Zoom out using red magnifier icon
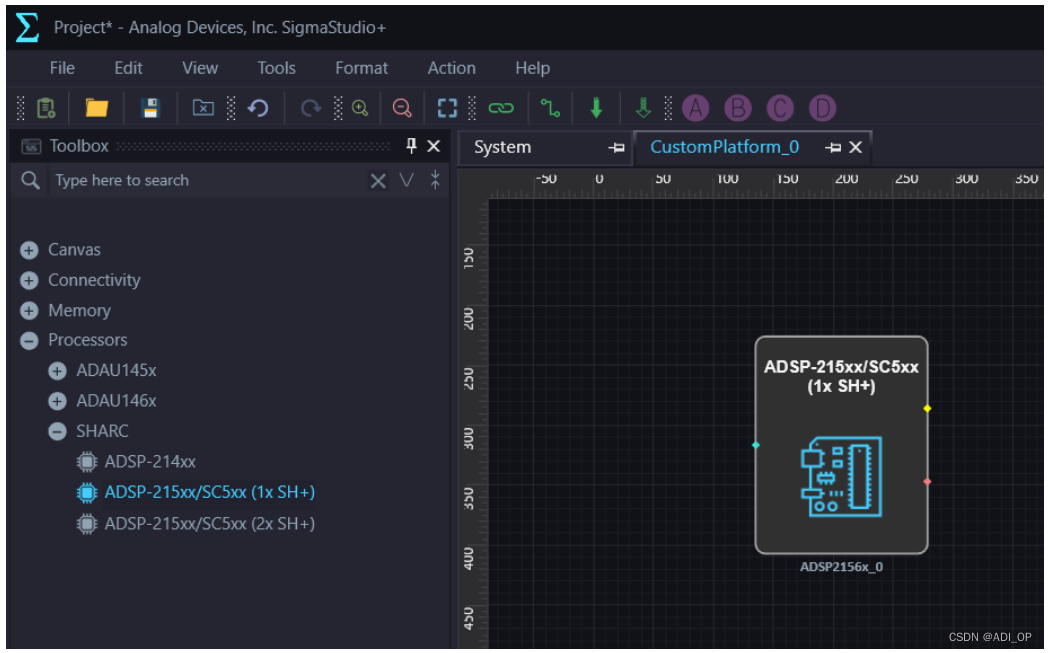The width and height of the screenshot is (1048, 653). (402, 108)
